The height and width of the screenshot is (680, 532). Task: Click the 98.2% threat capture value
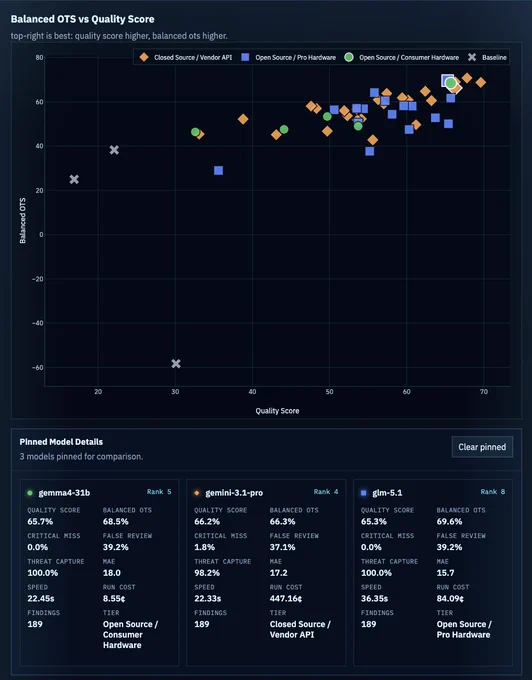pos(207,573)
